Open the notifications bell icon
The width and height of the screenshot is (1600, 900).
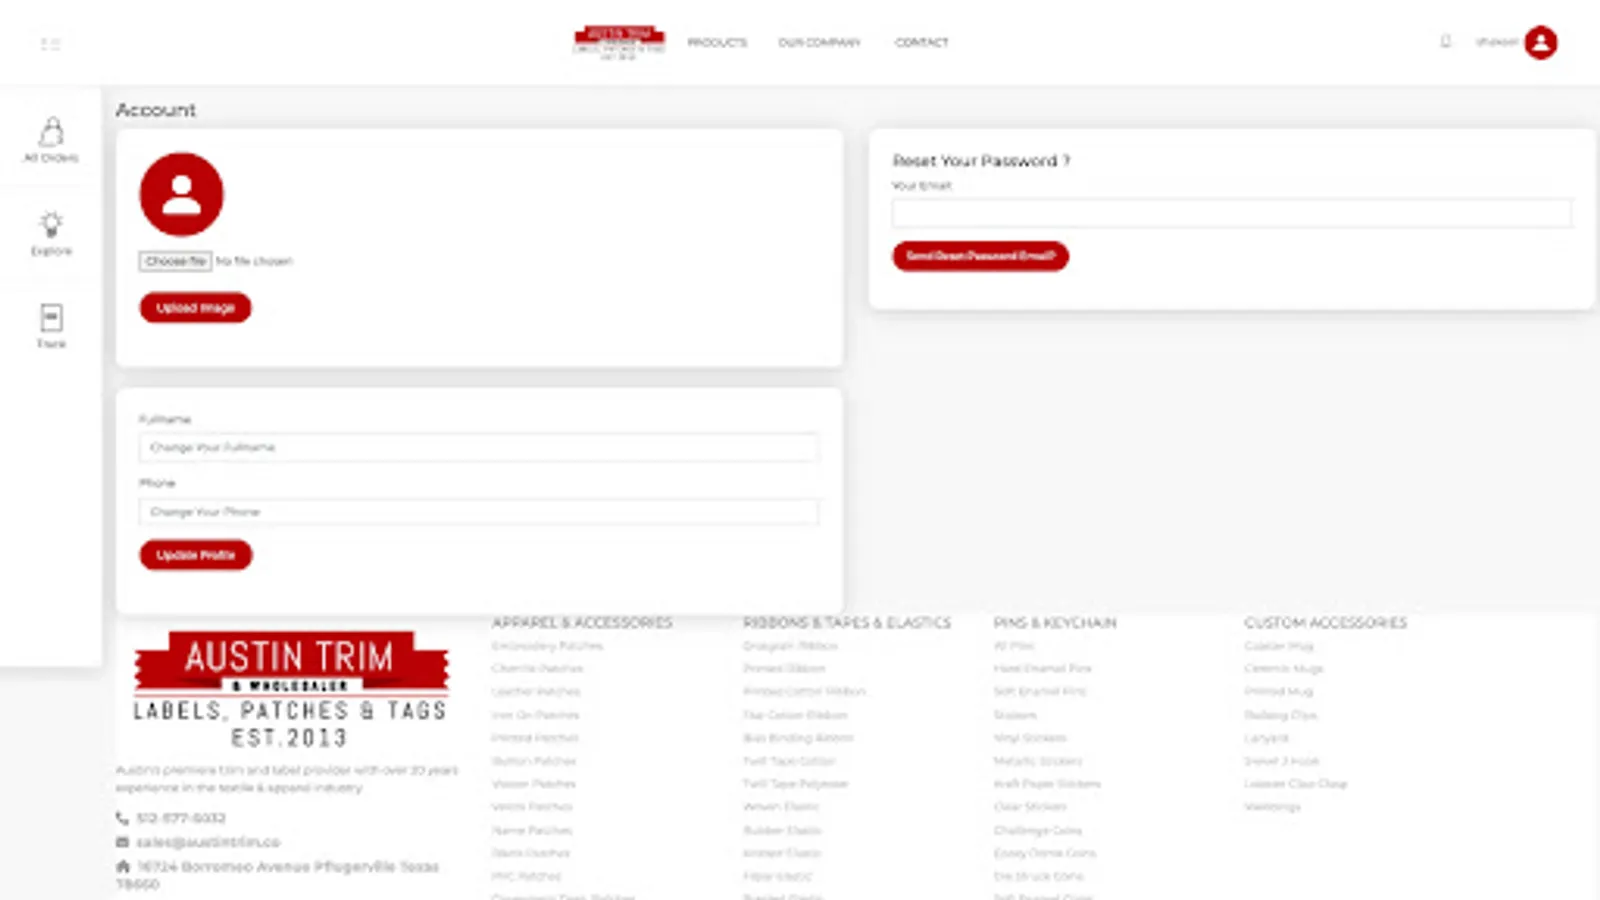(1445, 42)
